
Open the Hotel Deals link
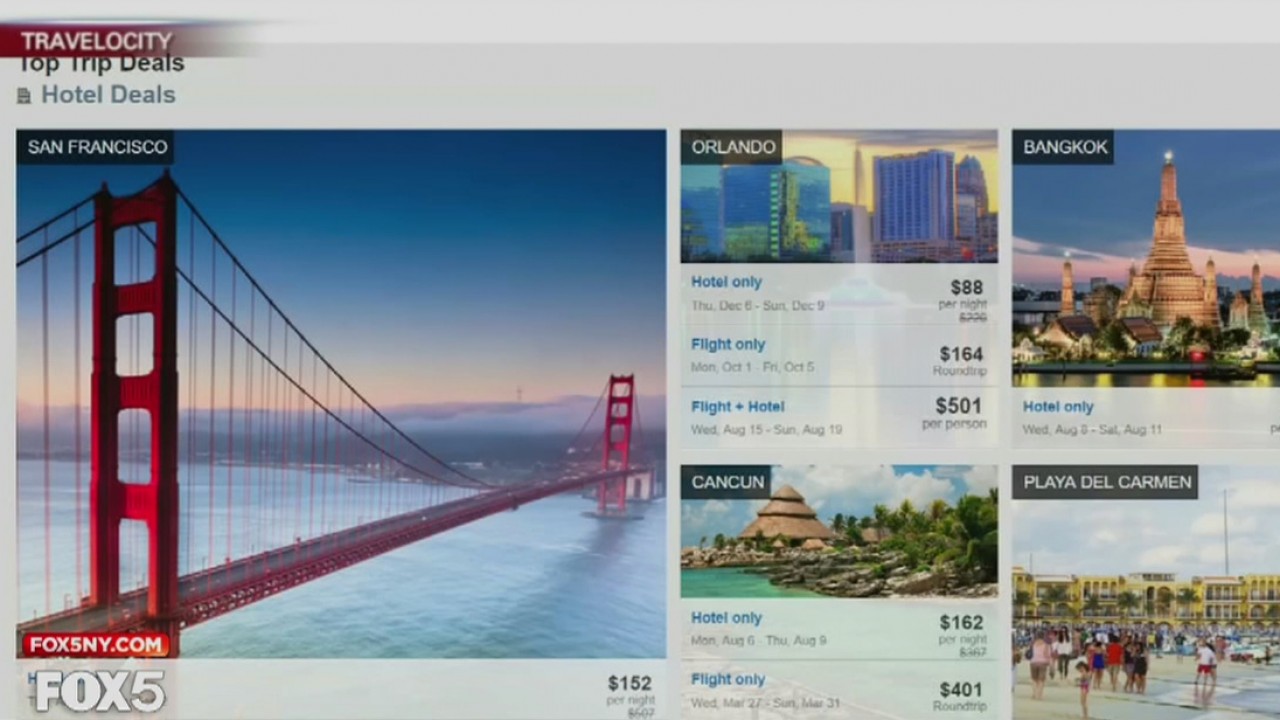point(107,95)
